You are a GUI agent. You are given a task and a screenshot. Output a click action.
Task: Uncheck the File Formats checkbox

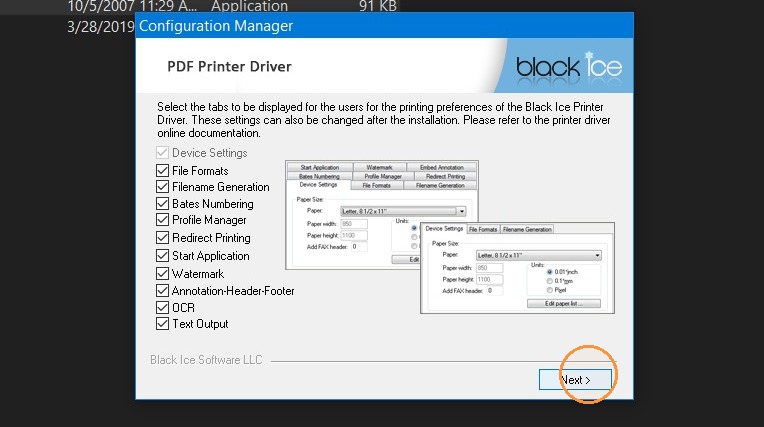point(162,171)
